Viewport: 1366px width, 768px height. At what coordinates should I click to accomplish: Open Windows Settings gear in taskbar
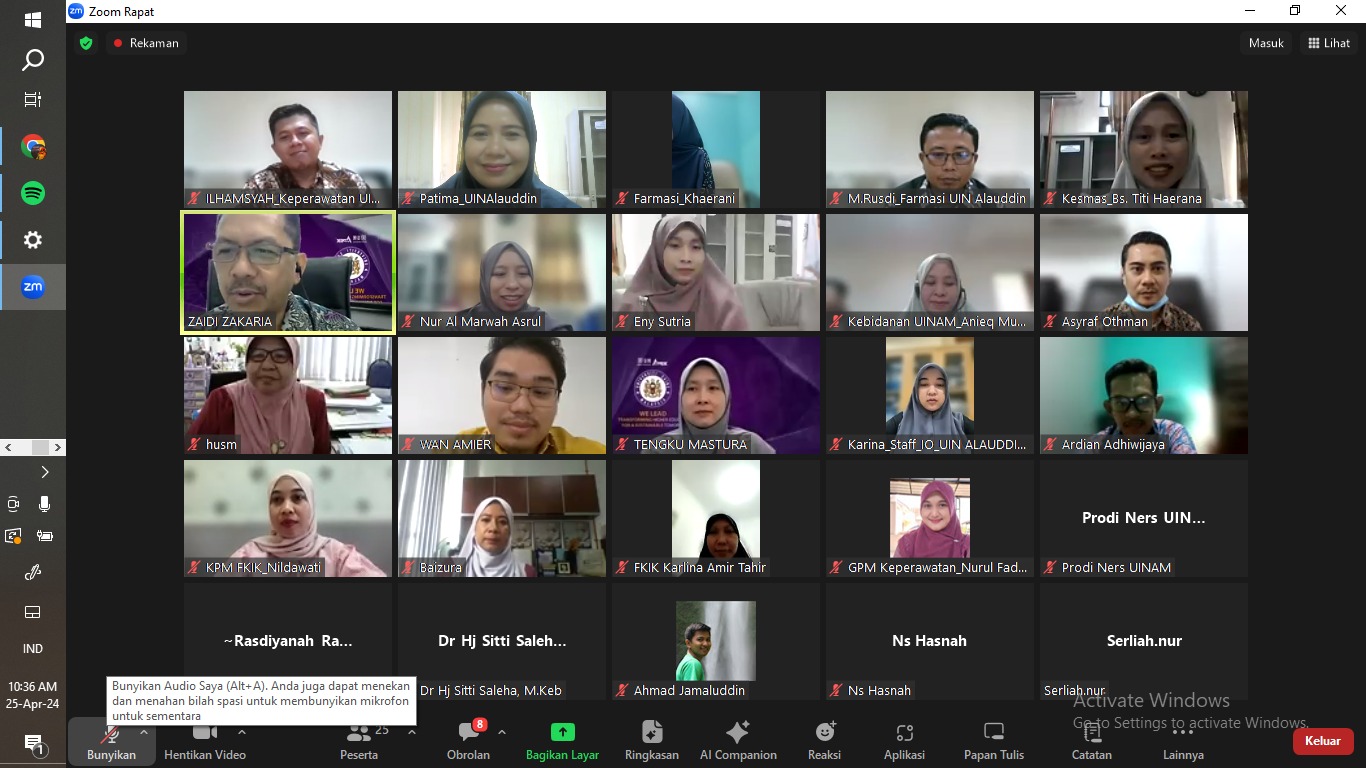[x=33, y=240]
